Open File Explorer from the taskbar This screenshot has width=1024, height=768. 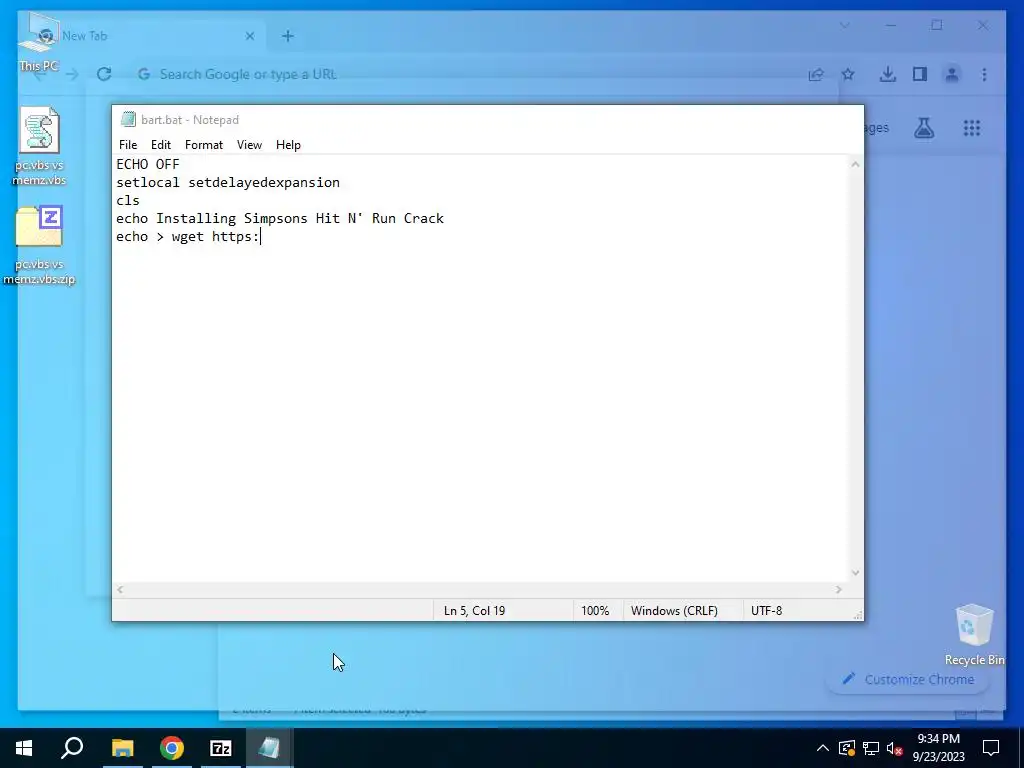(x=122, y=748)
